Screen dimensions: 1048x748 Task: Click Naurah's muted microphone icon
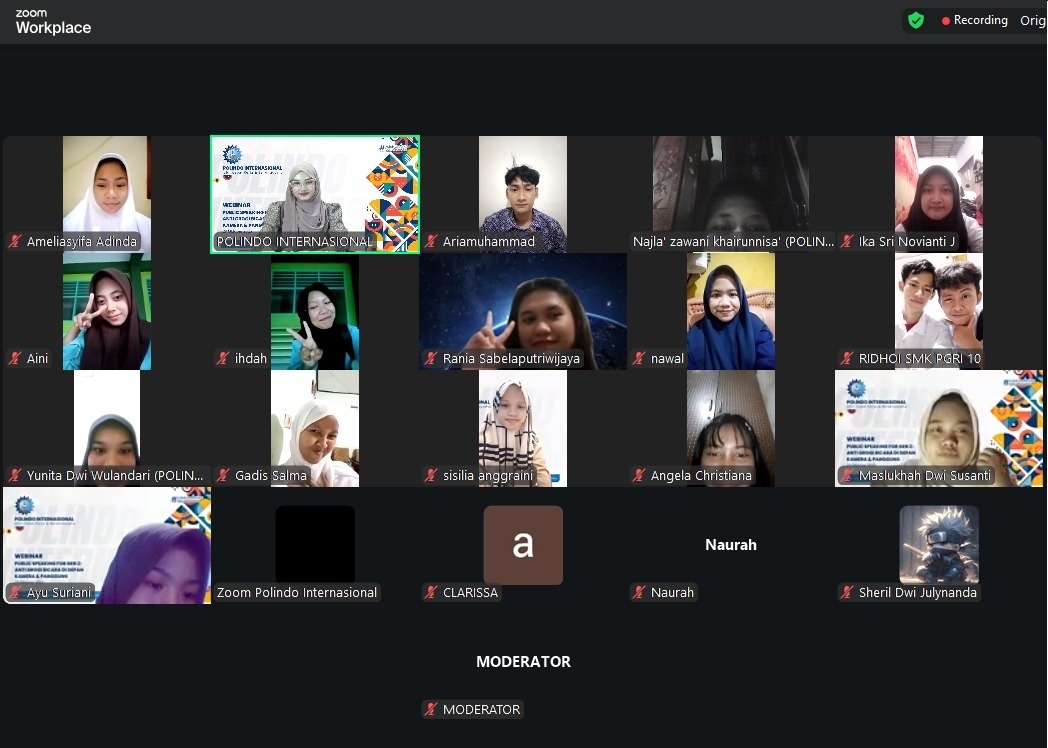tap(637, 592)
